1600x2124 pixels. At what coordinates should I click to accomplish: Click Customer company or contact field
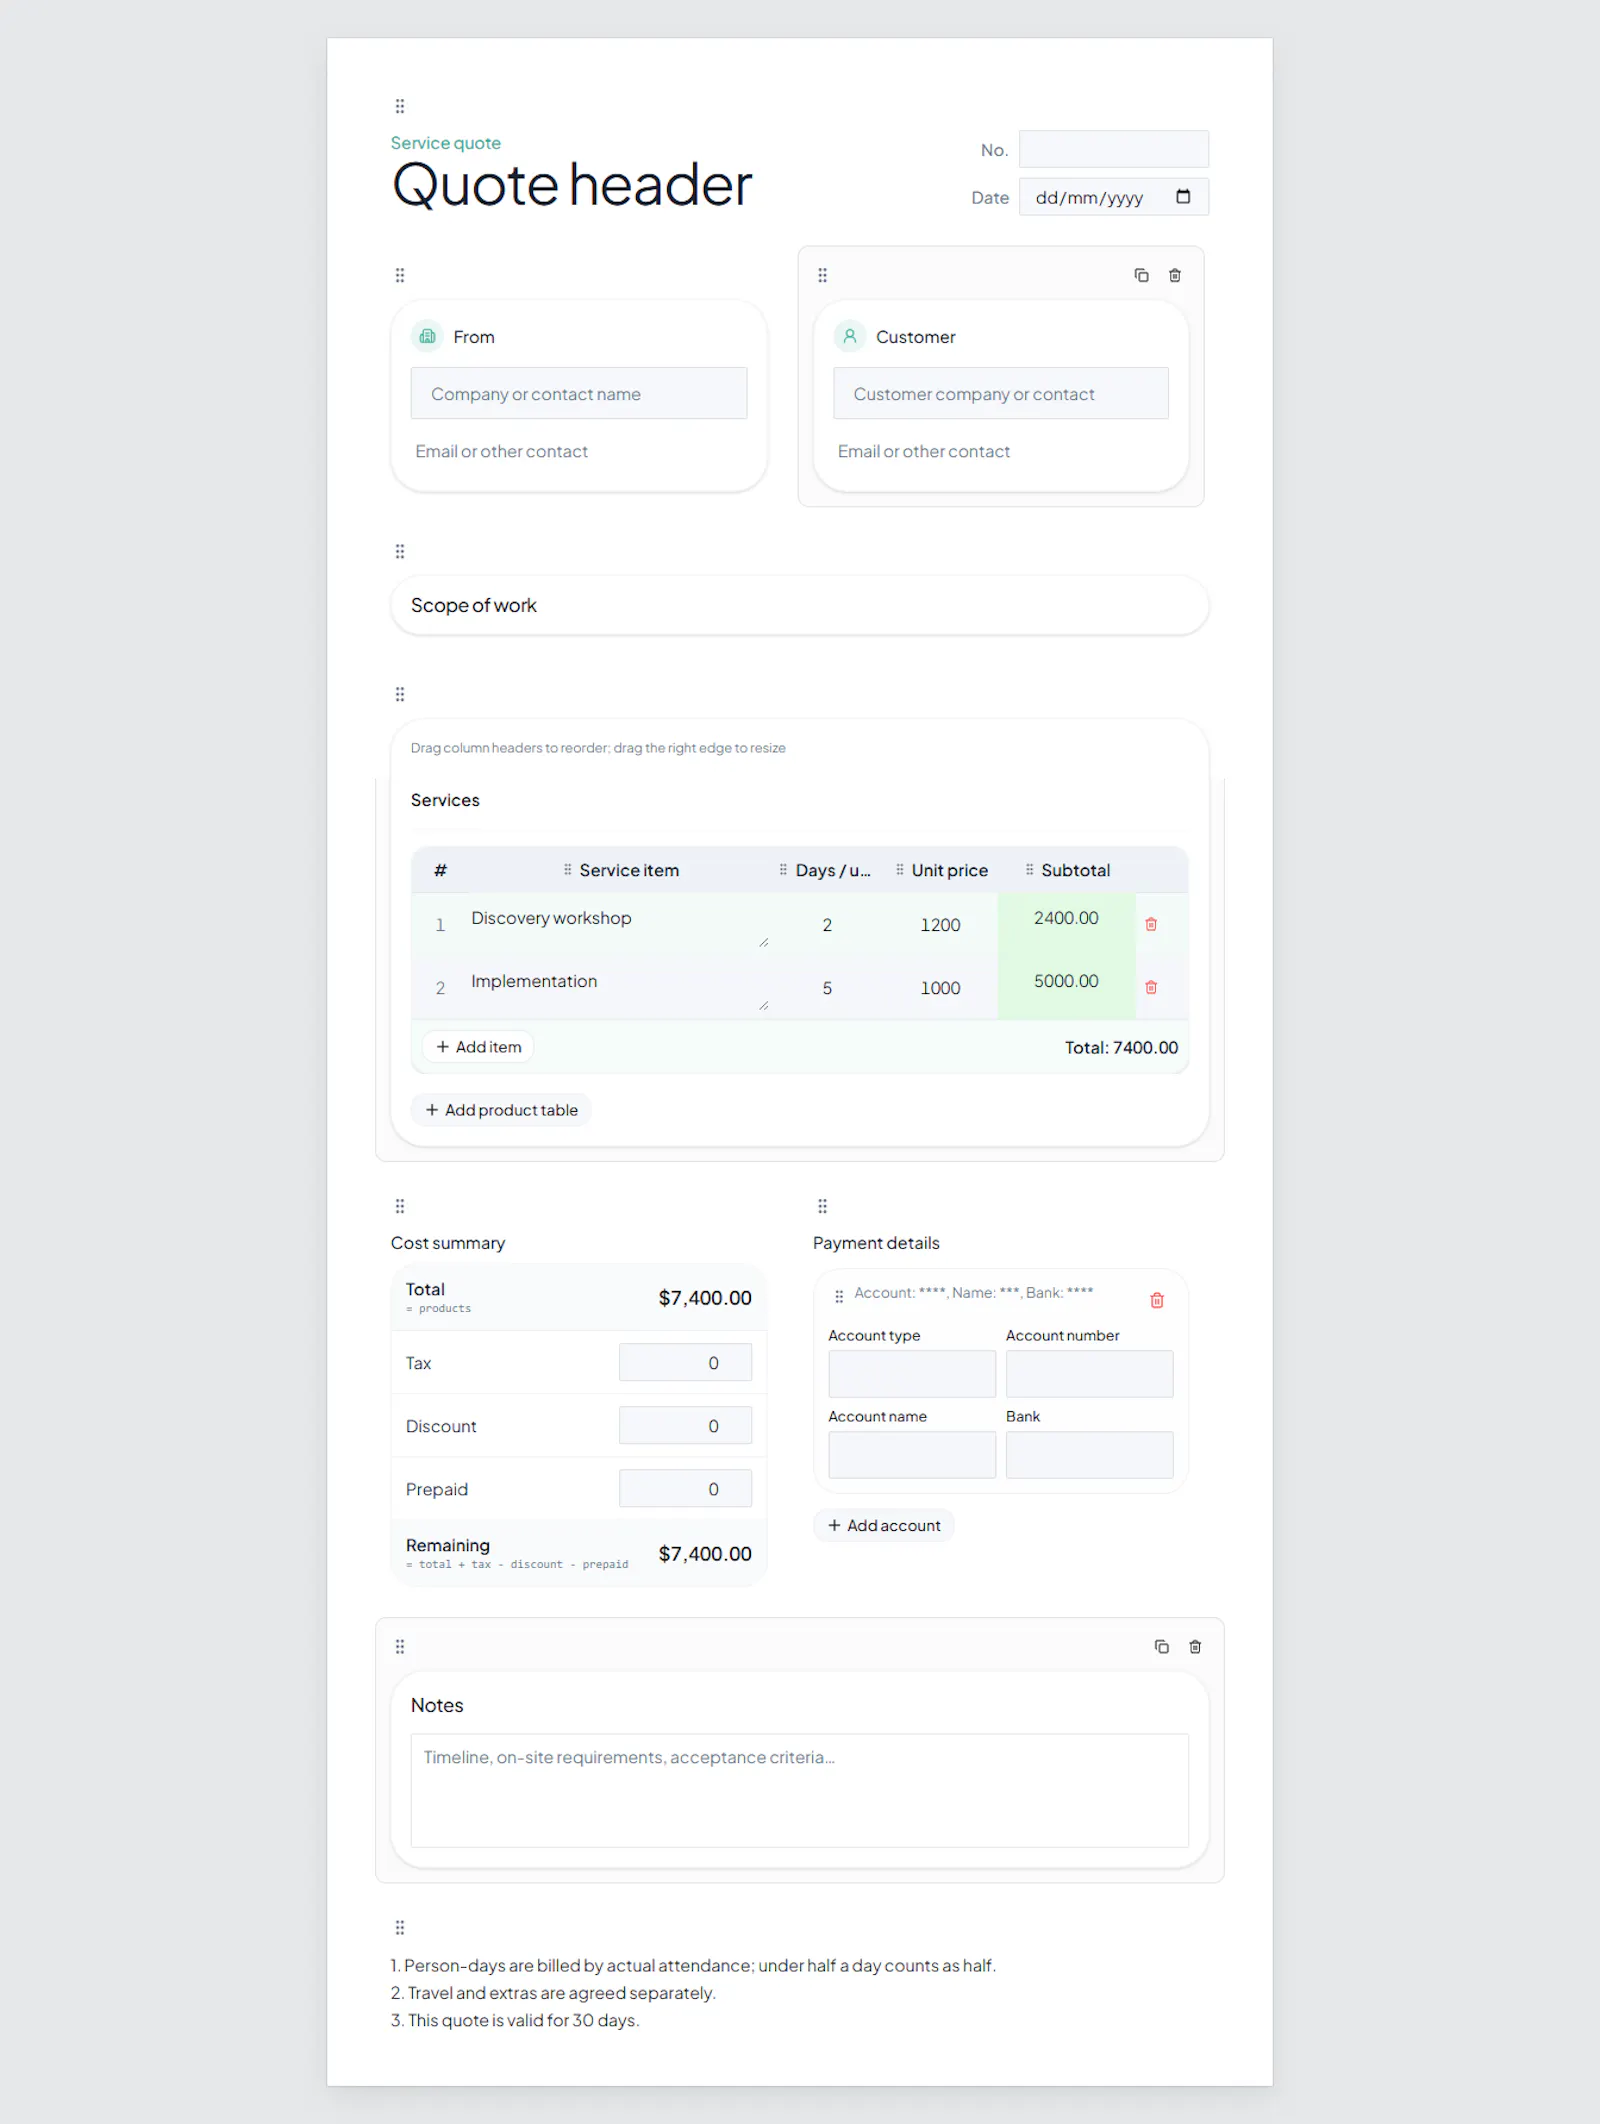click(x=1001, y=393)
